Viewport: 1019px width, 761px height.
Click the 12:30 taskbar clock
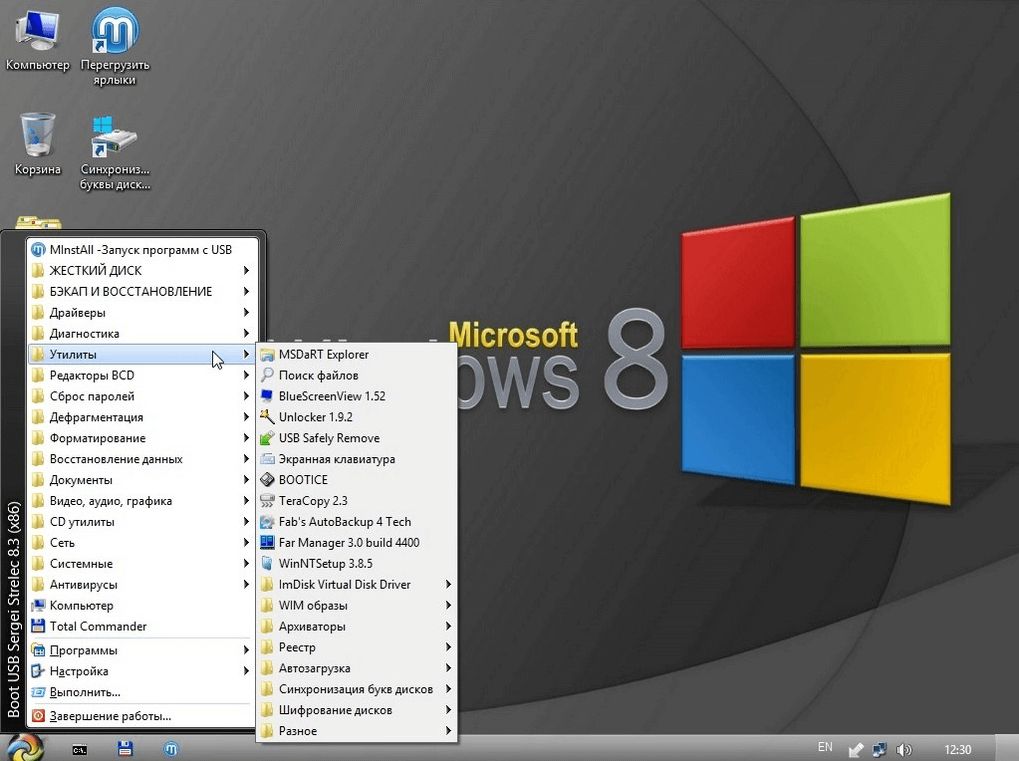(957, 749)
